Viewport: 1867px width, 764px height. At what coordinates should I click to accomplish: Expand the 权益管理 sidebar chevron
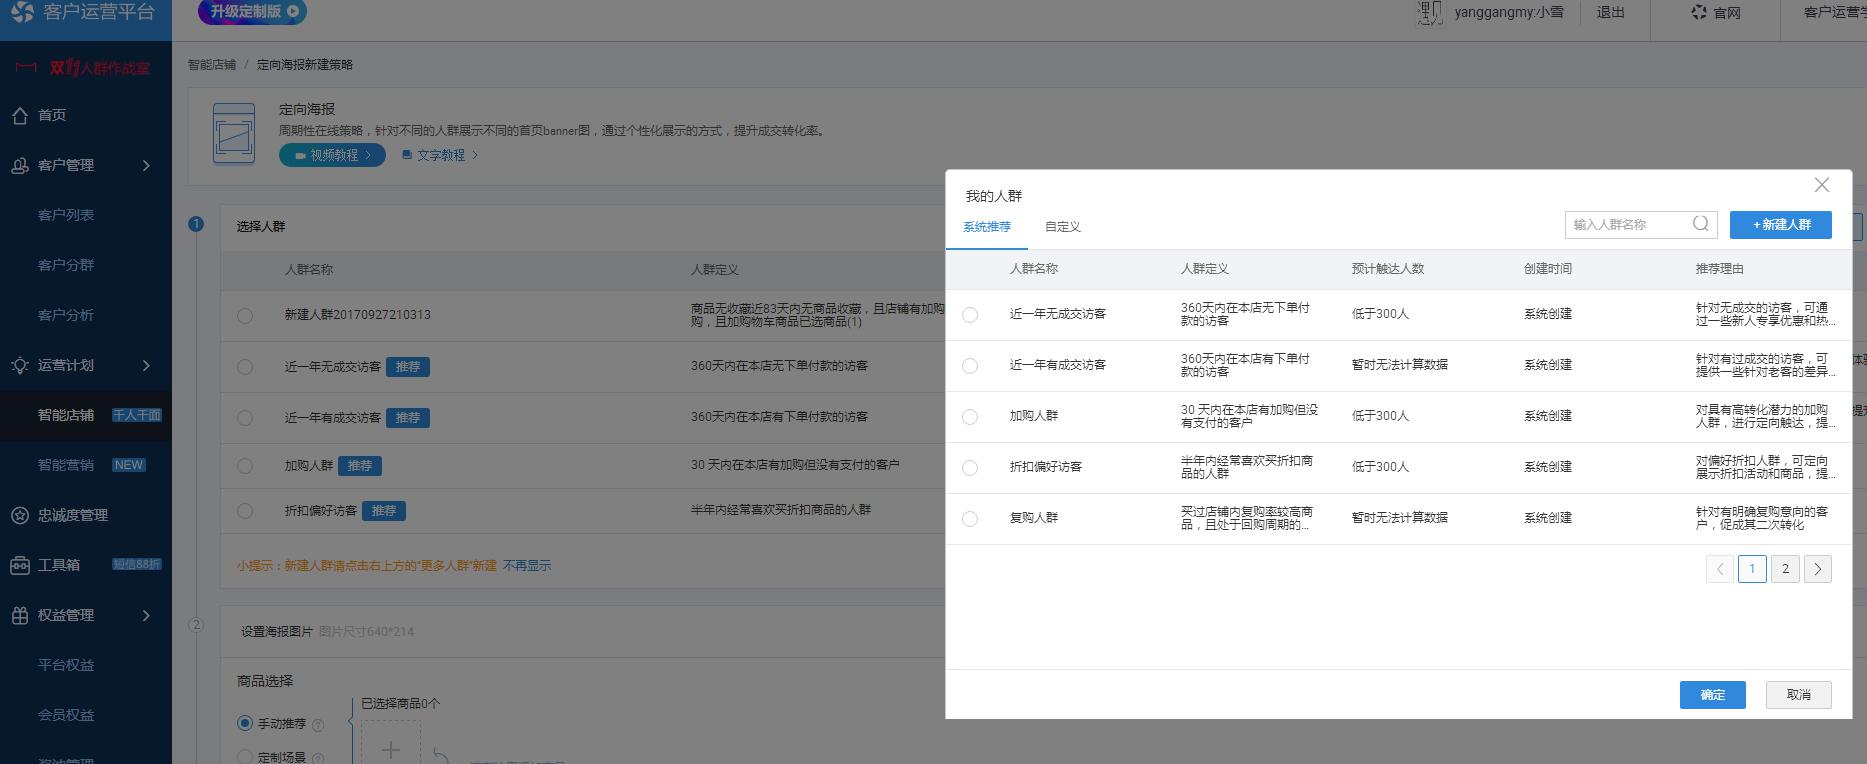tap(146, 615)
